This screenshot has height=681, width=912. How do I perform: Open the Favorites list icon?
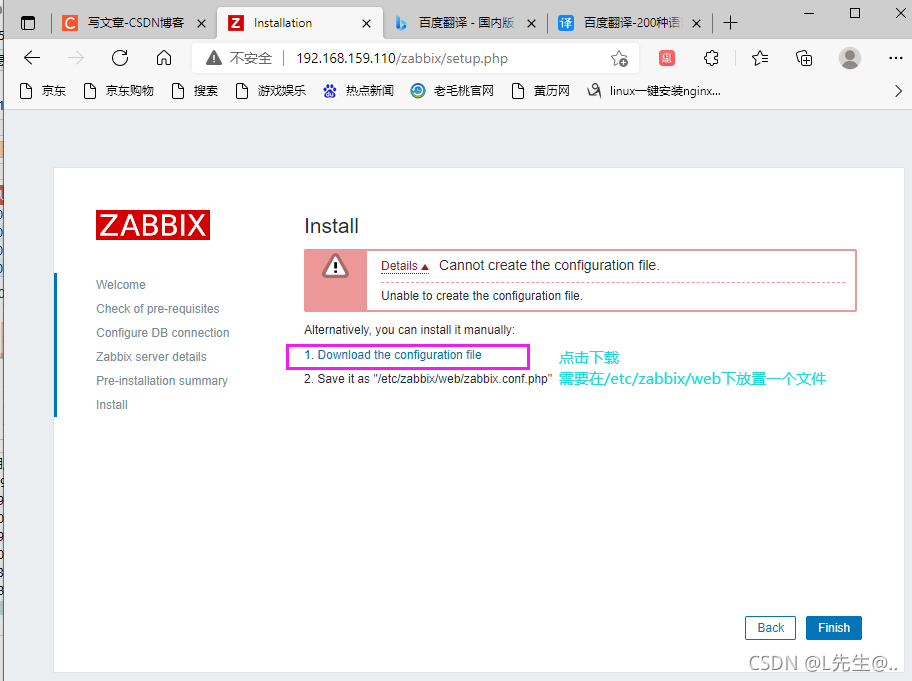760,58
